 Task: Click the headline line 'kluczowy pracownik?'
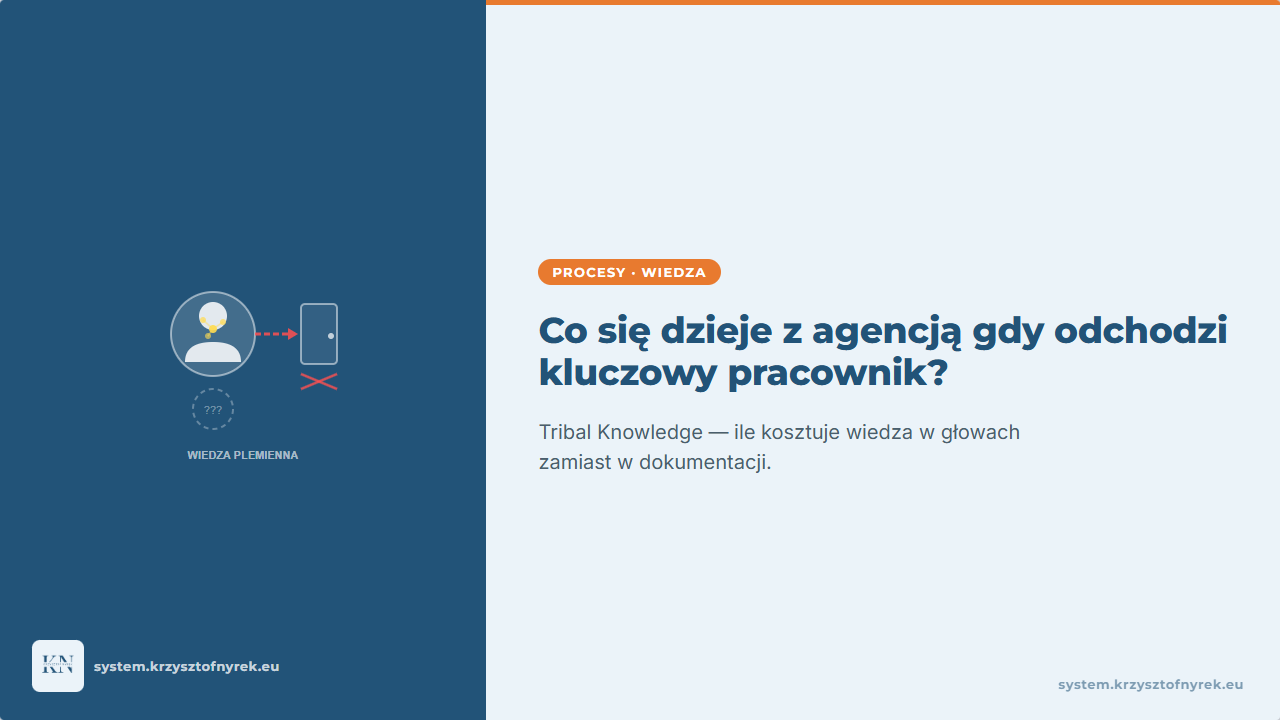click(743, 373)
